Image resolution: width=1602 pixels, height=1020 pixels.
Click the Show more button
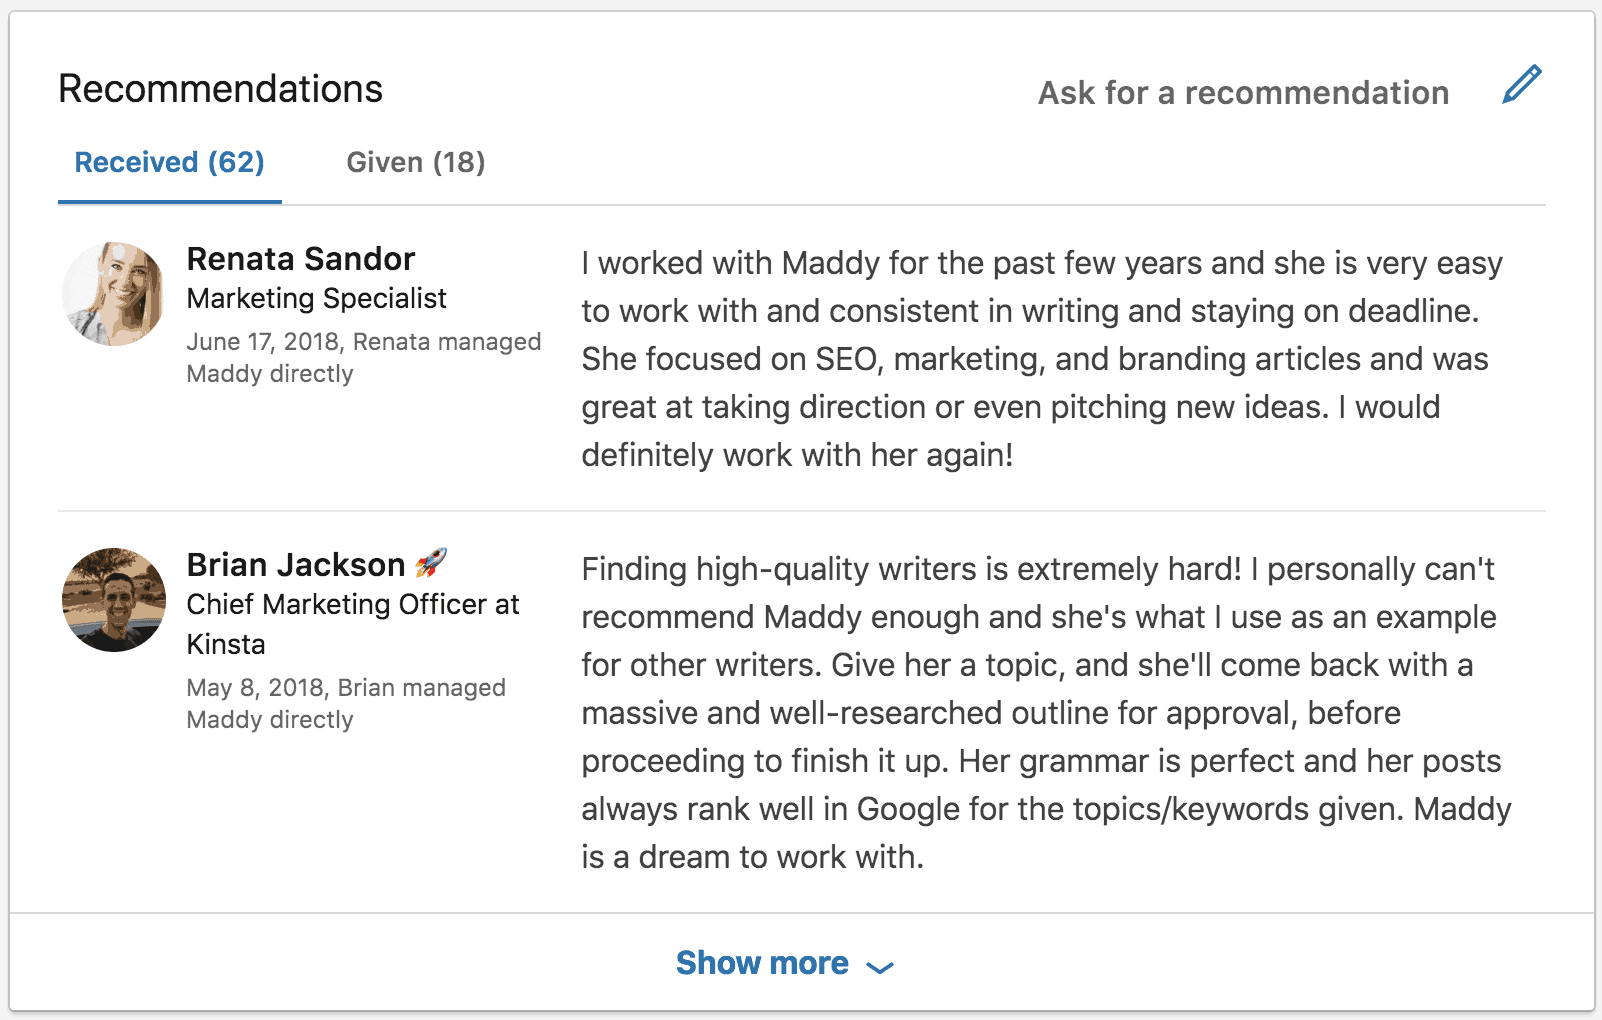click(x=762, y=963)
